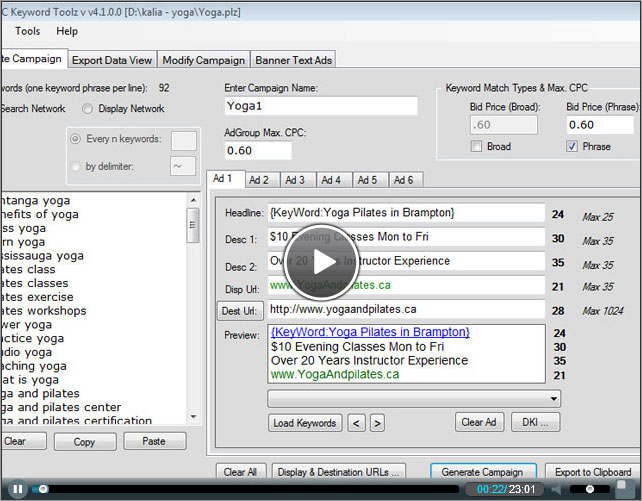642x501 pixels.
Task: Click the Campaign Name field containing Yoga1
Action: (x=321, y=106)
